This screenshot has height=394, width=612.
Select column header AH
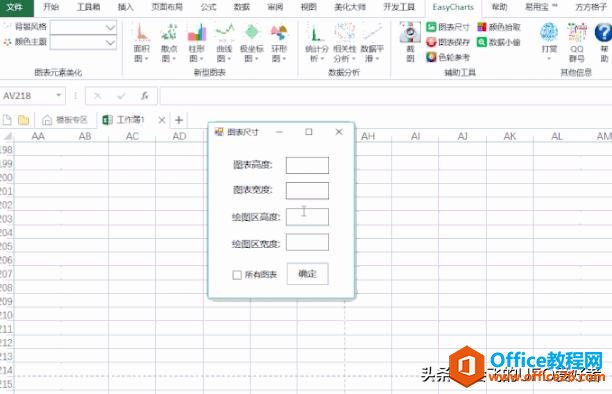[368, 136]
